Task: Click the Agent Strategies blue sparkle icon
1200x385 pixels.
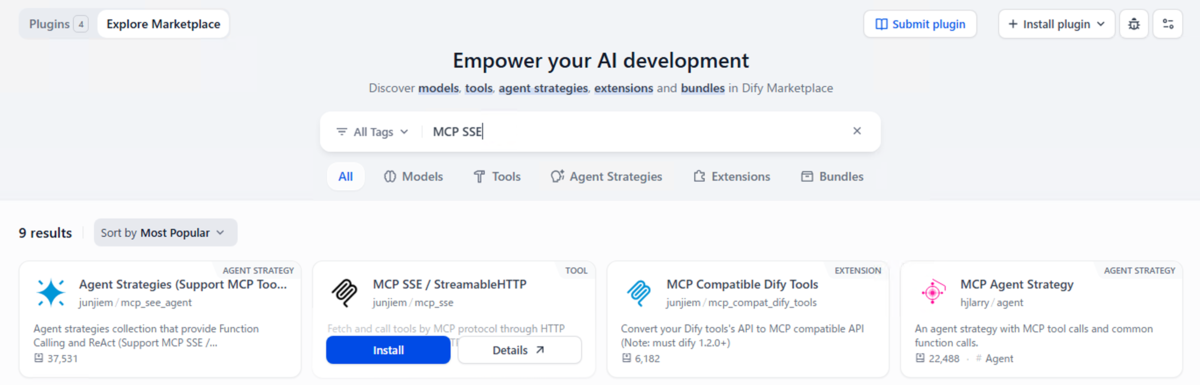Action: [51, 292]
